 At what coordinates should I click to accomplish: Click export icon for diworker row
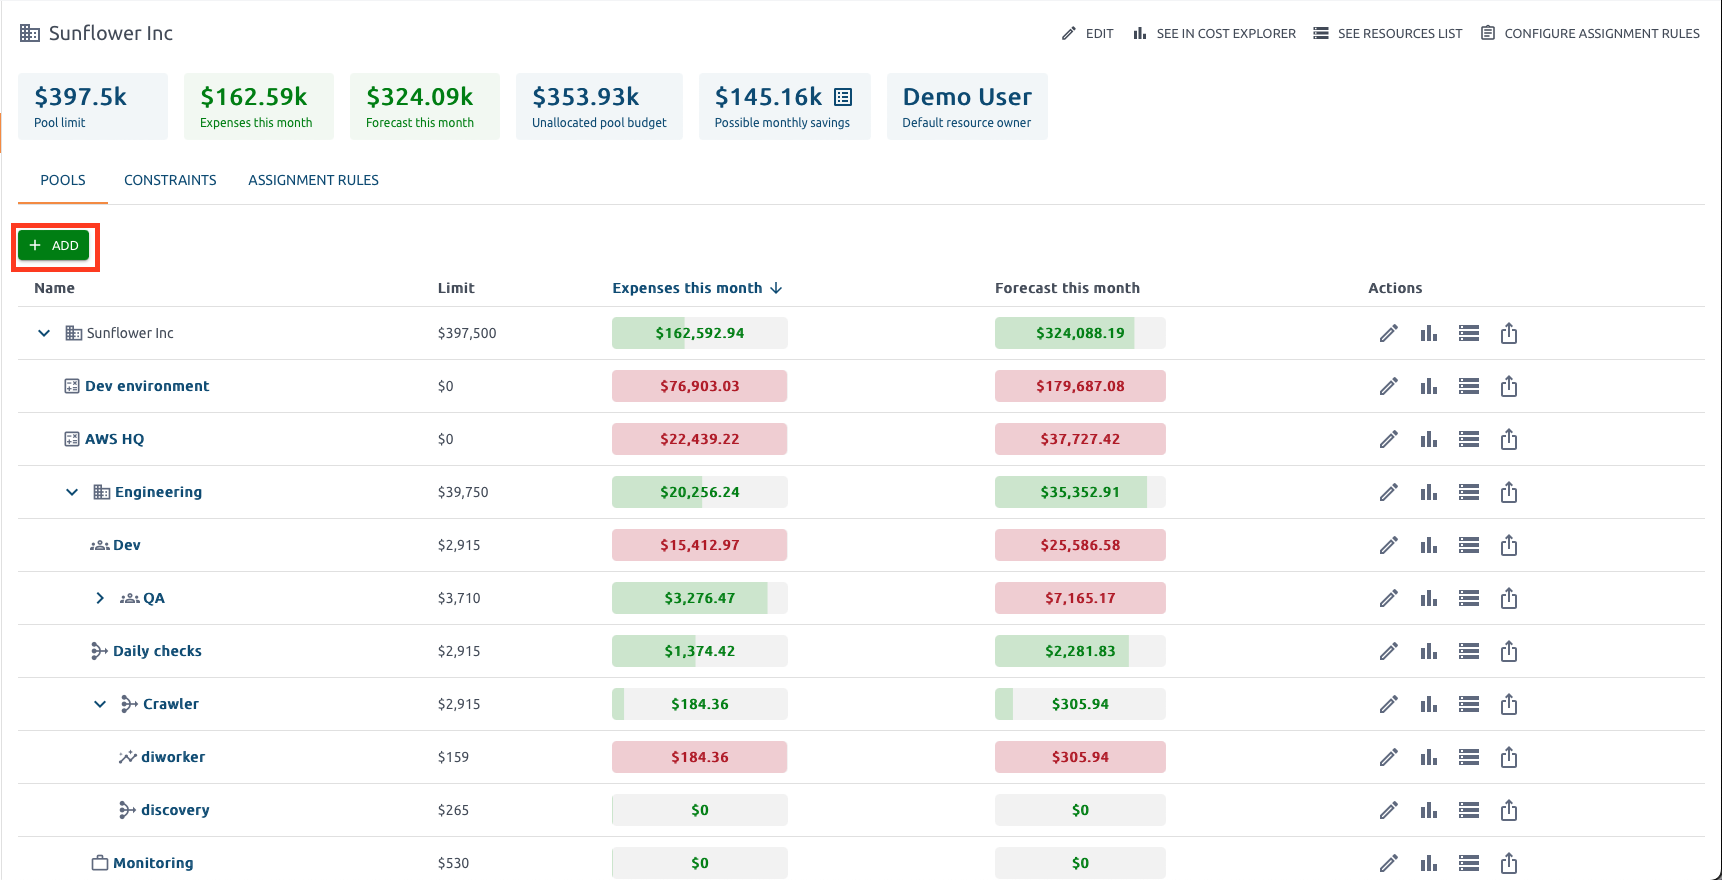1509,757
